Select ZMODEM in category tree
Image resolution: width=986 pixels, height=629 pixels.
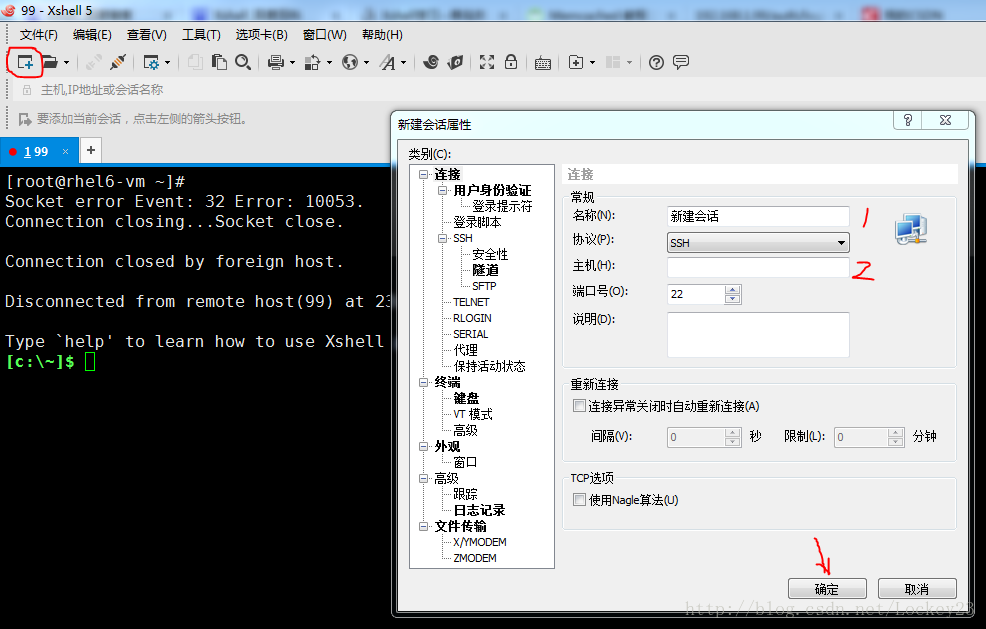[x=475, y=558]
